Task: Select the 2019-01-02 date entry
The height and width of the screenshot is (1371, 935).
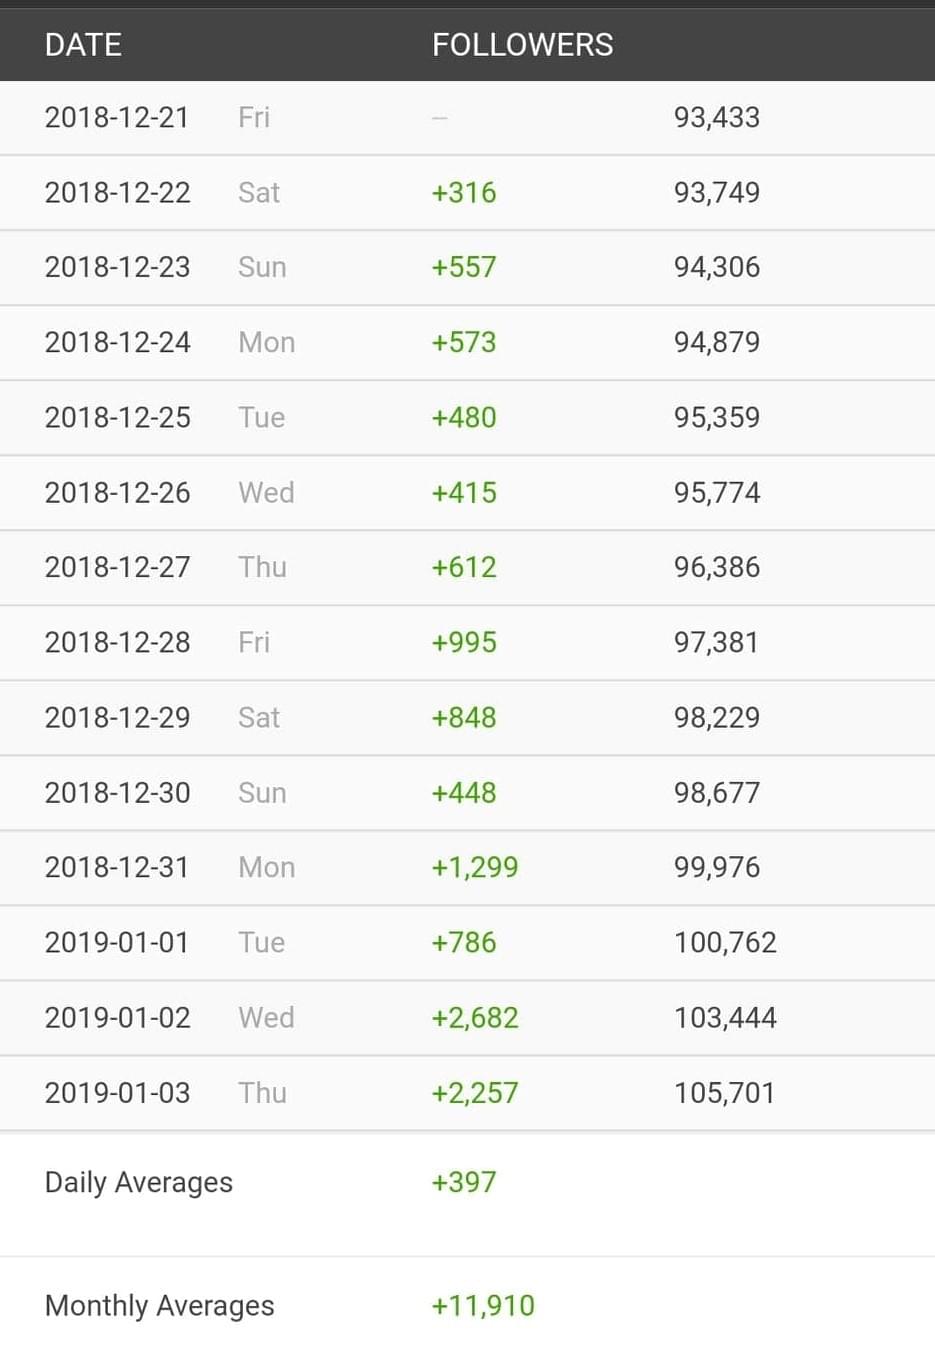Action: [117, 1017]
